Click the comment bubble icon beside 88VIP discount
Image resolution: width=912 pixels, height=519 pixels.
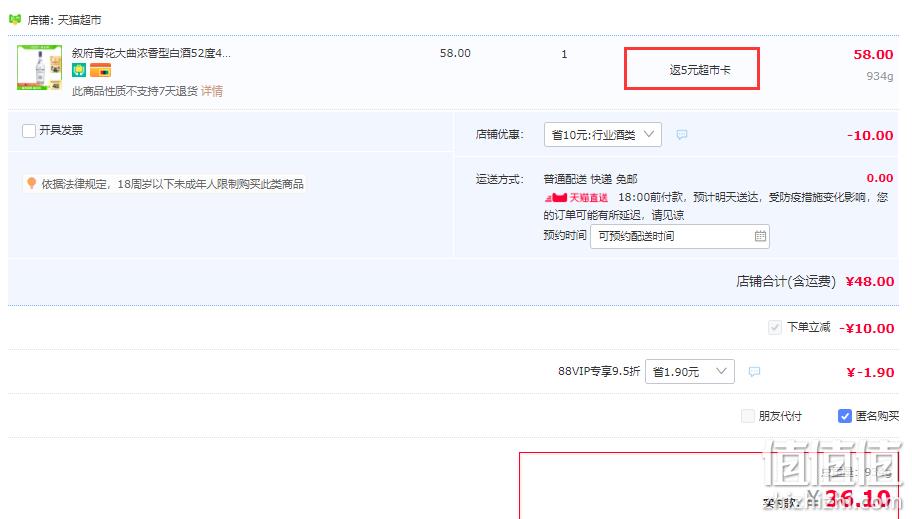pos(754,372)
